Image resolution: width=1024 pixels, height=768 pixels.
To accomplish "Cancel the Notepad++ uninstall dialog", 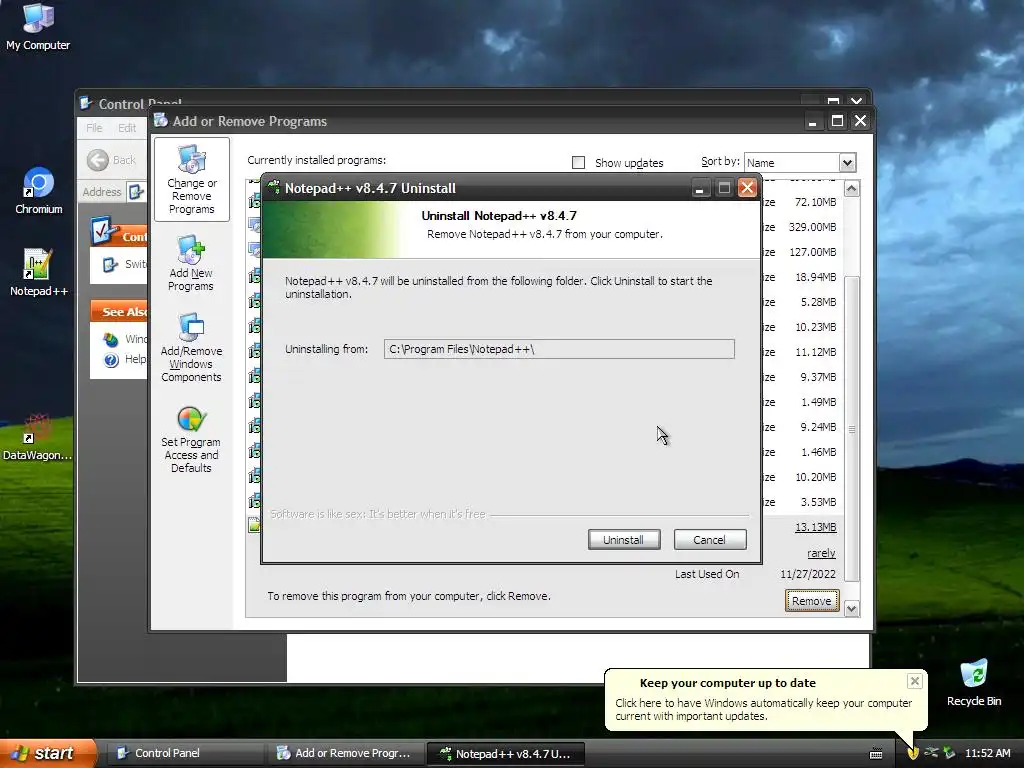I will [x=709, y=539].
